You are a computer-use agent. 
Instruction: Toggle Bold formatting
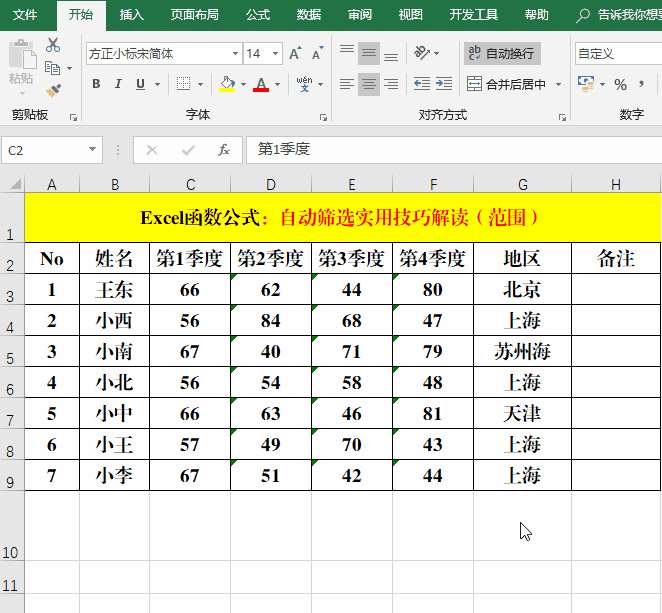pyautogui.click(x=96, y=84)
